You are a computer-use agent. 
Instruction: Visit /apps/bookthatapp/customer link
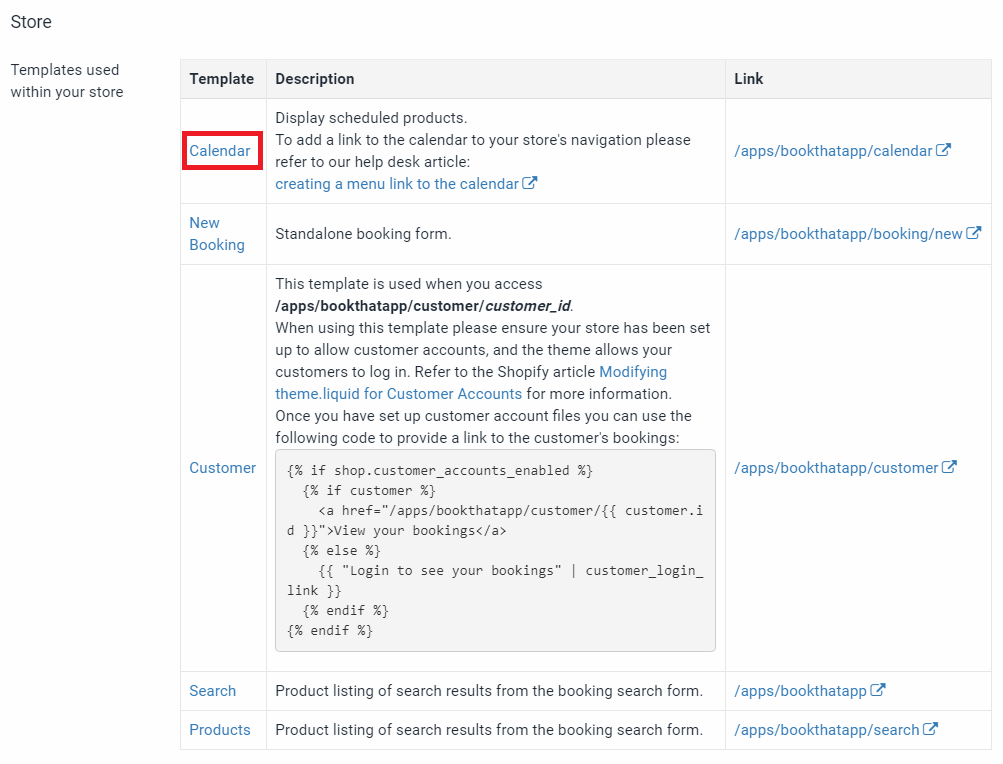(x=836, y=468)
